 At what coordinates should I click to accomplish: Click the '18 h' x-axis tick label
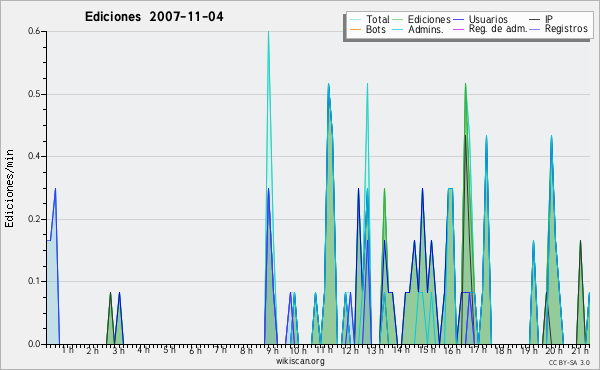(x=503, y=350)
